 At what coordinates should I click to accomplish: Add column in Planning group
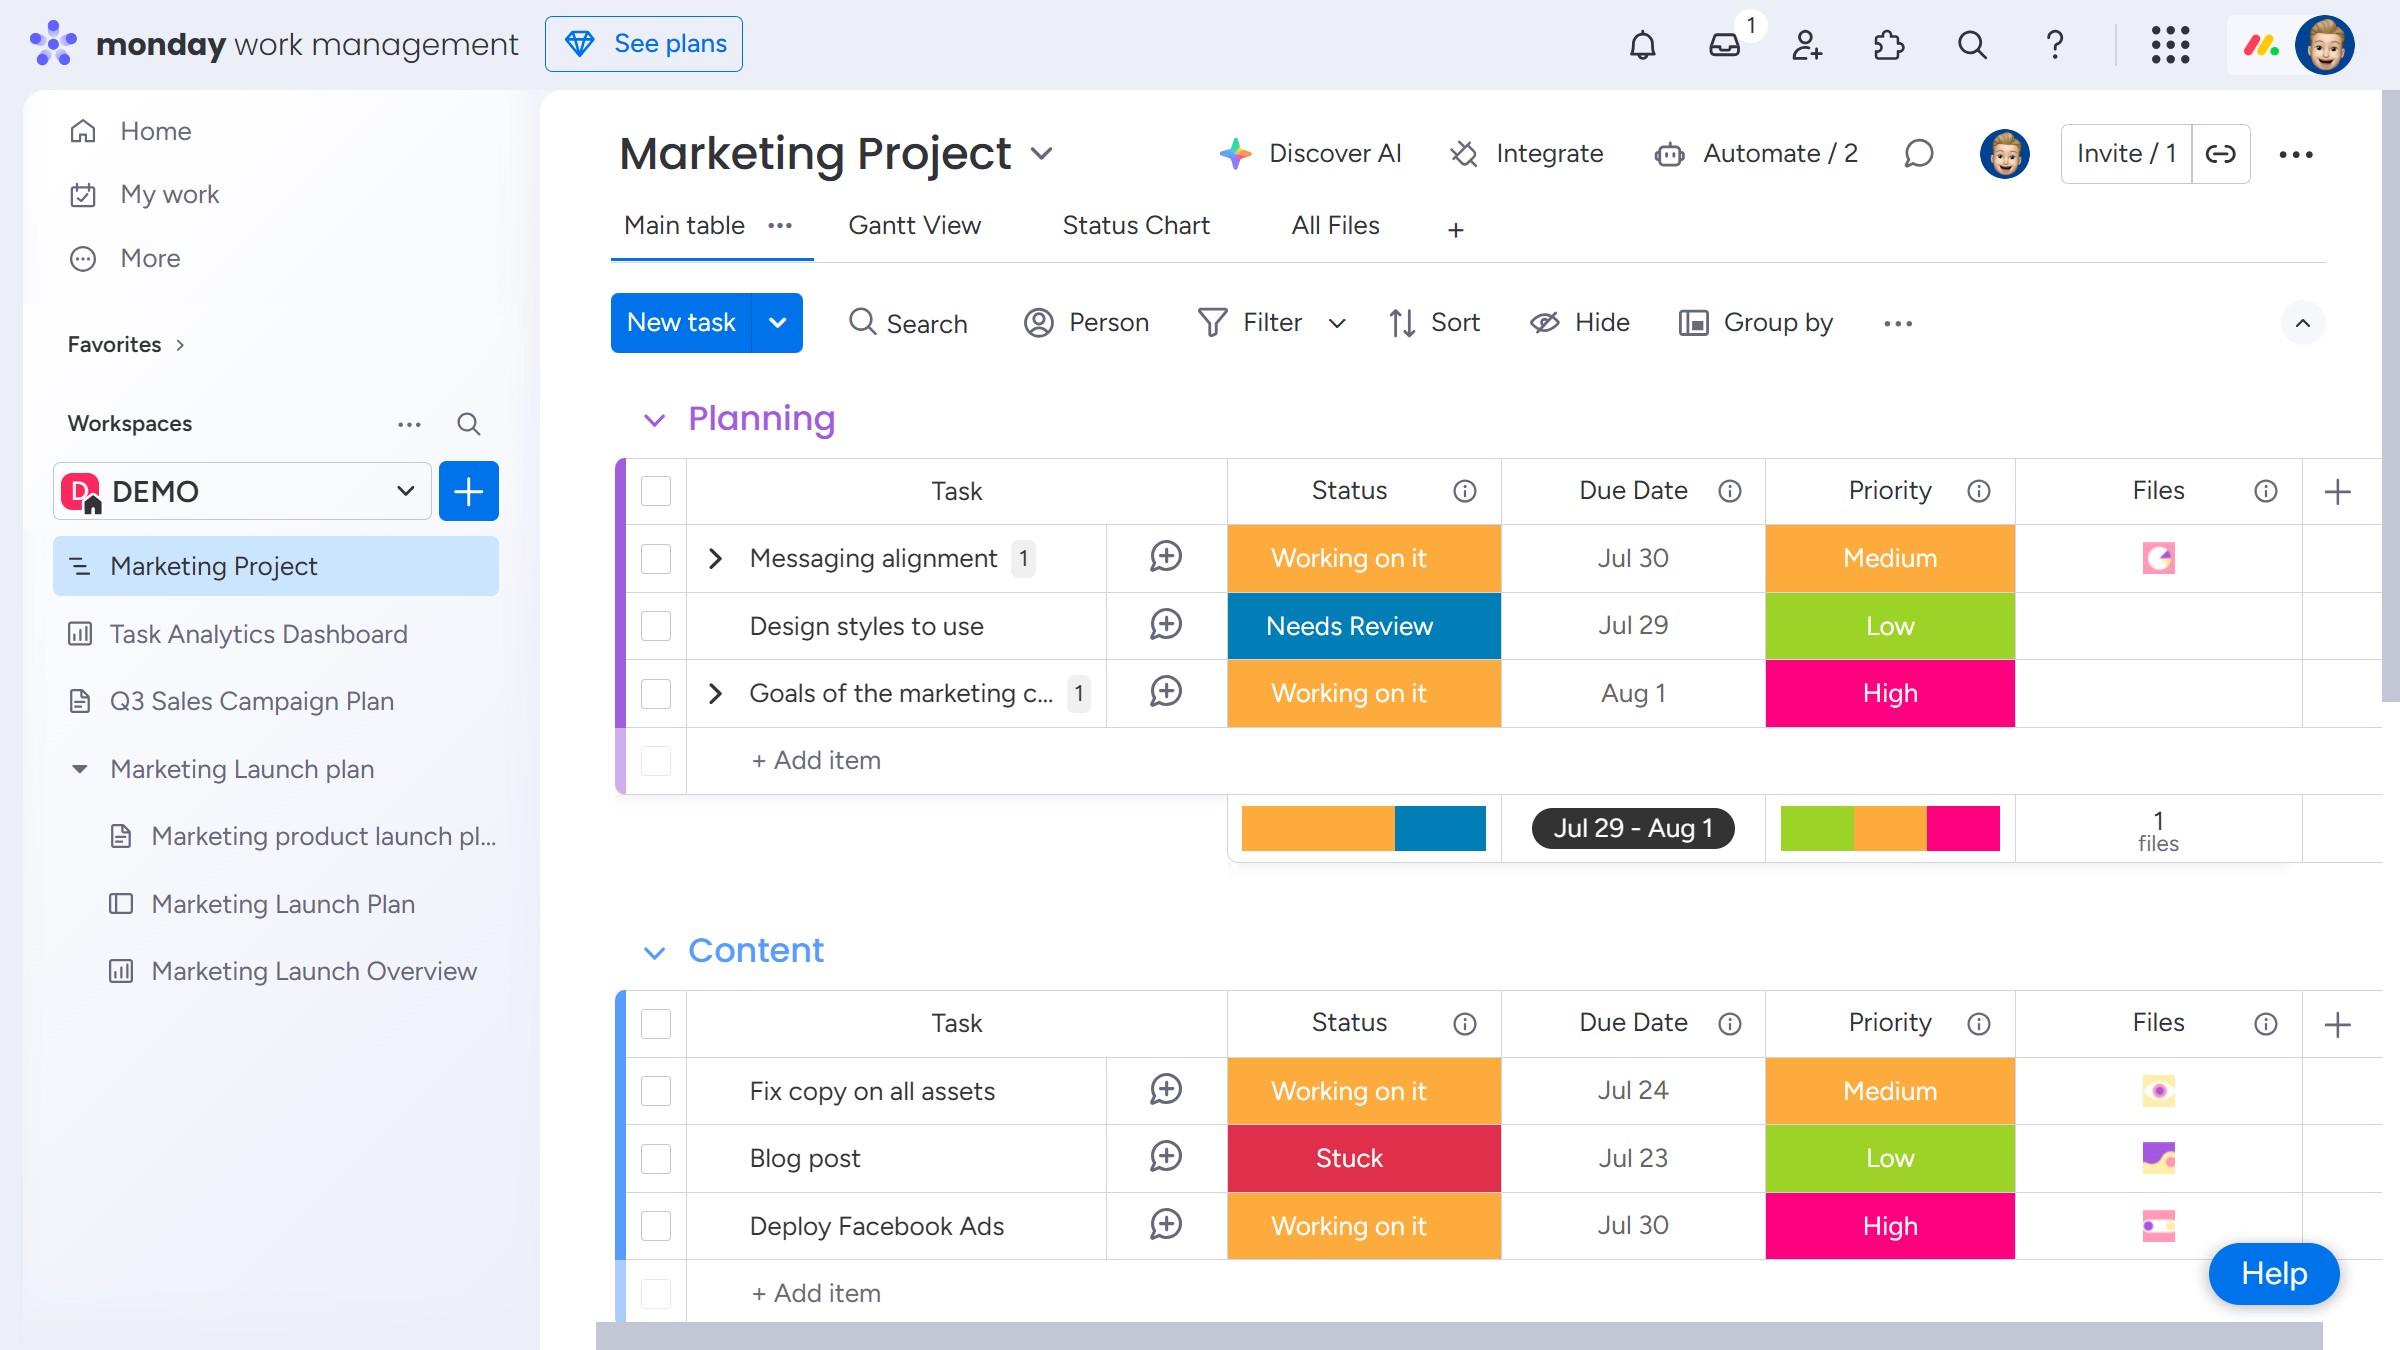tap(2338, 491)
